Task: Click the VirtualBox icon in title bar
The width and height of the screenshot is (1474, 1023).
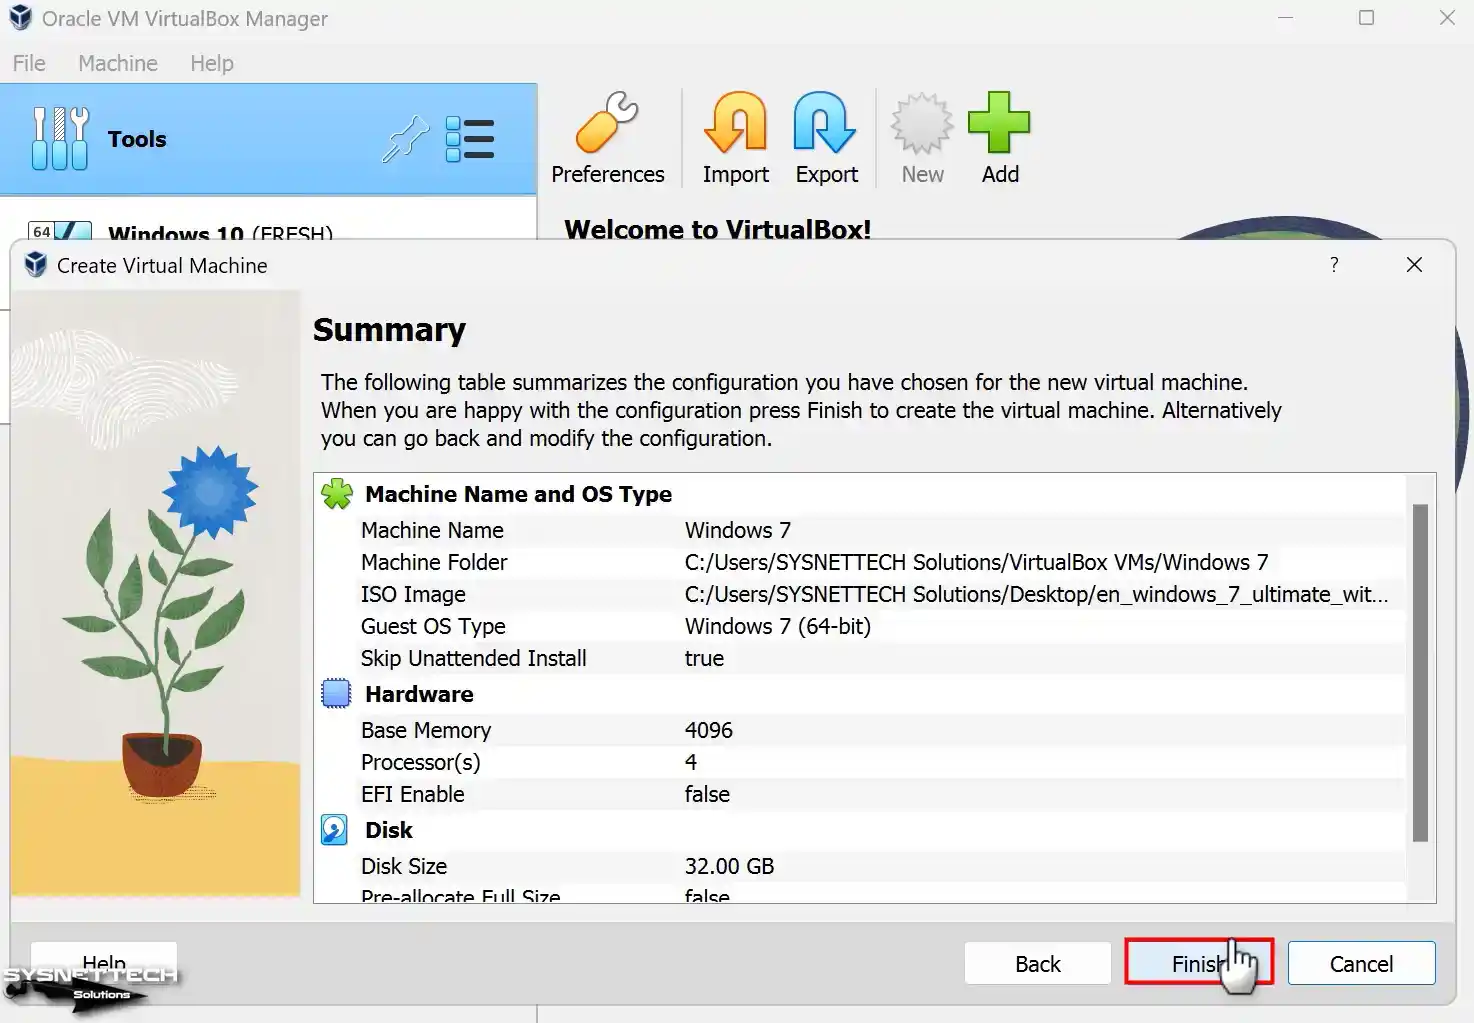Action: tap(20, 18)
